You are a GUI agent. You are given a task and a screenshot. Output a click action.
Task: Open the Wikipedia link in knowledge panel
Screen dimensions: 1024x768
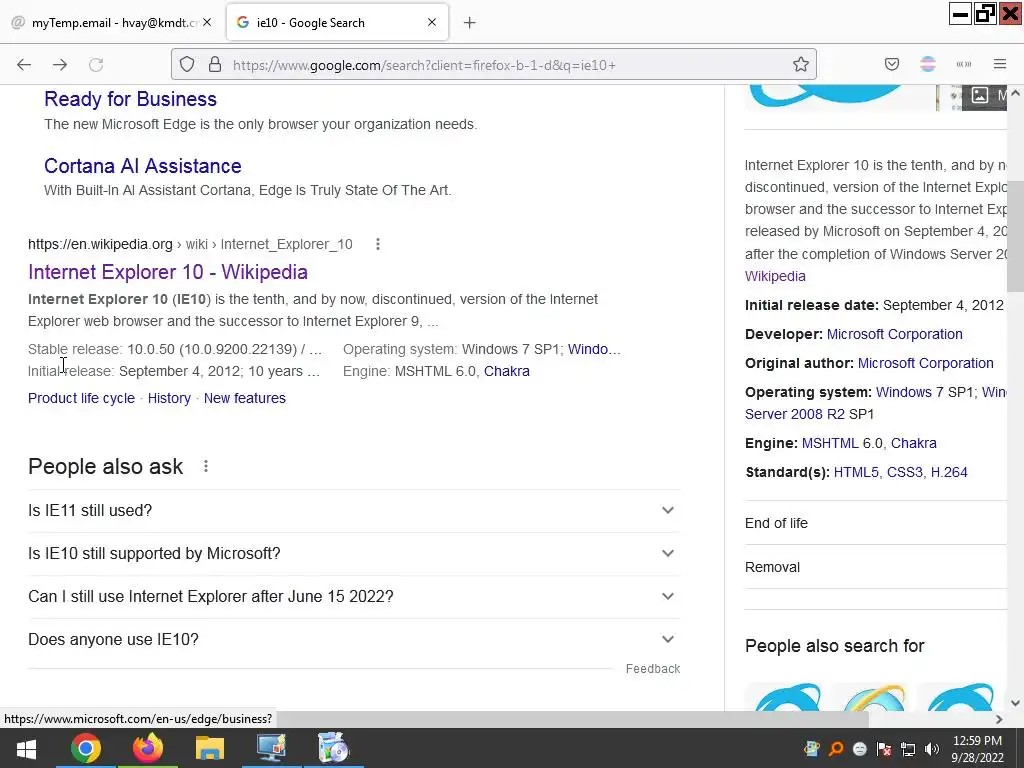coord(775,276)
